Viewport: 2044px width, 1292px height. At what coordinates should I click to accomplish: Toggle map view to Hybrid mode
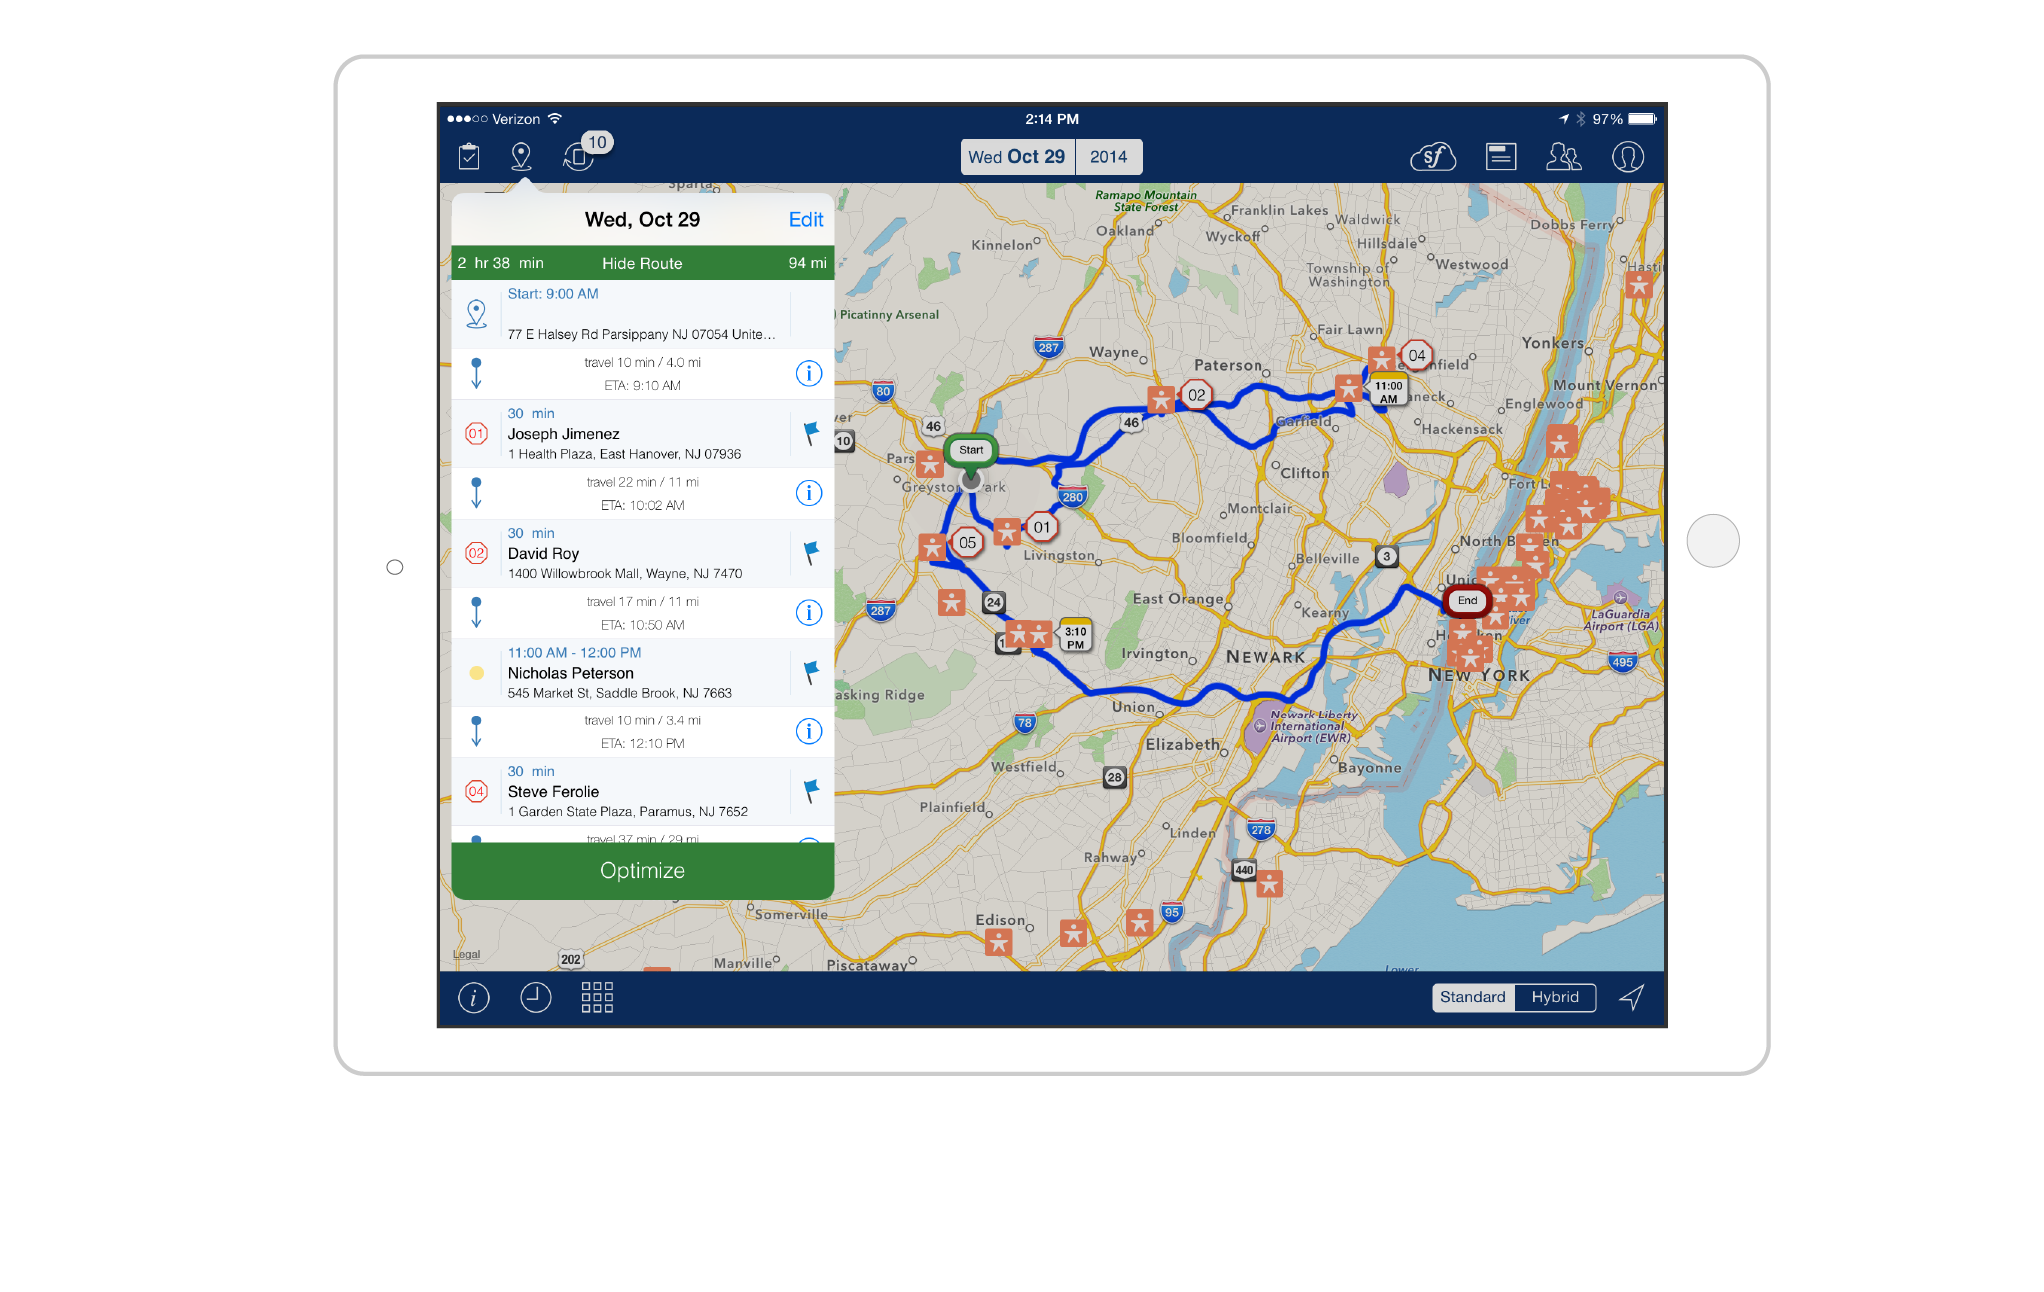pyautogui.click(x=1553, y=996)
